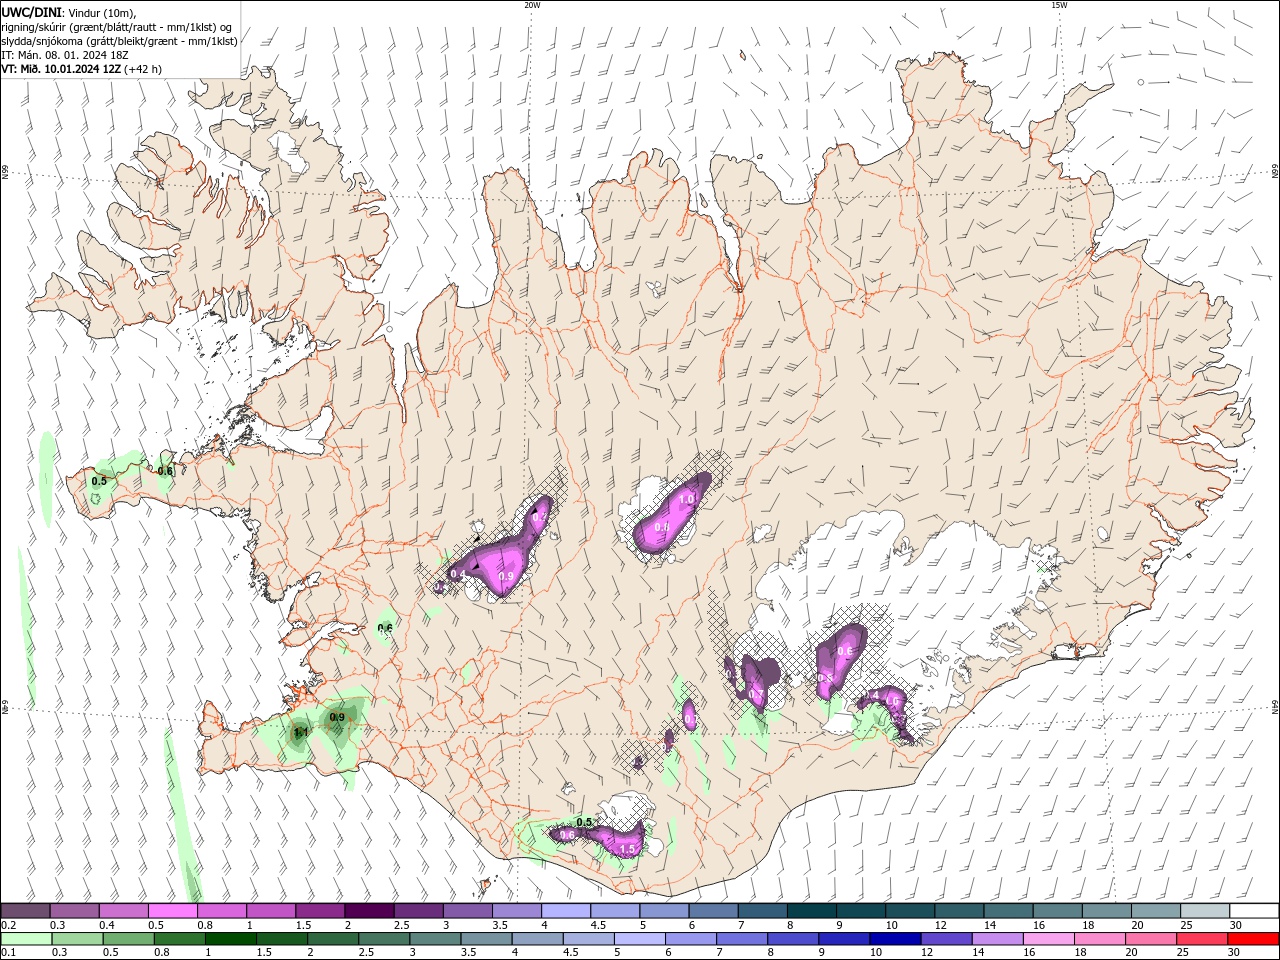Pick darkest green lower swatch starting at 1
Image resolution: width=1280 pixels, height=960 pixels.
pyautogui.click(x=231, y=939)
